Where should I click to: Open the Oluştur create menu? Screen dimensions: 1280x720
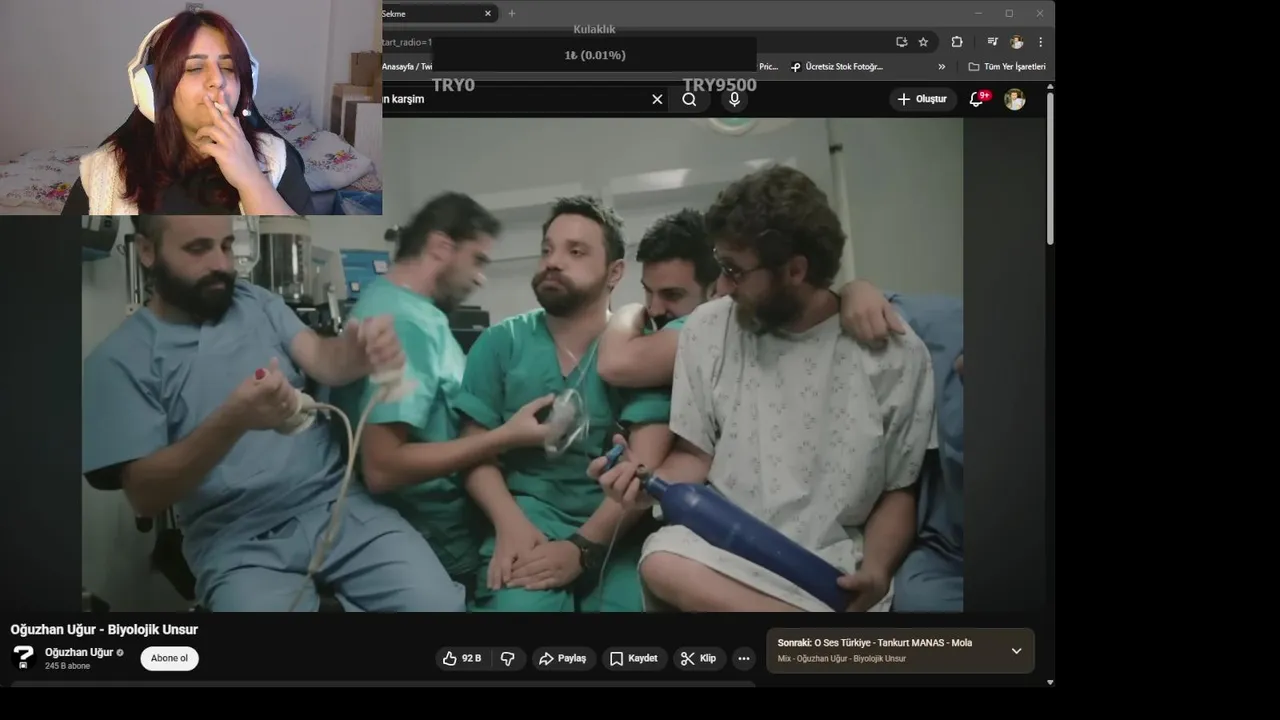tap(922, 99)
